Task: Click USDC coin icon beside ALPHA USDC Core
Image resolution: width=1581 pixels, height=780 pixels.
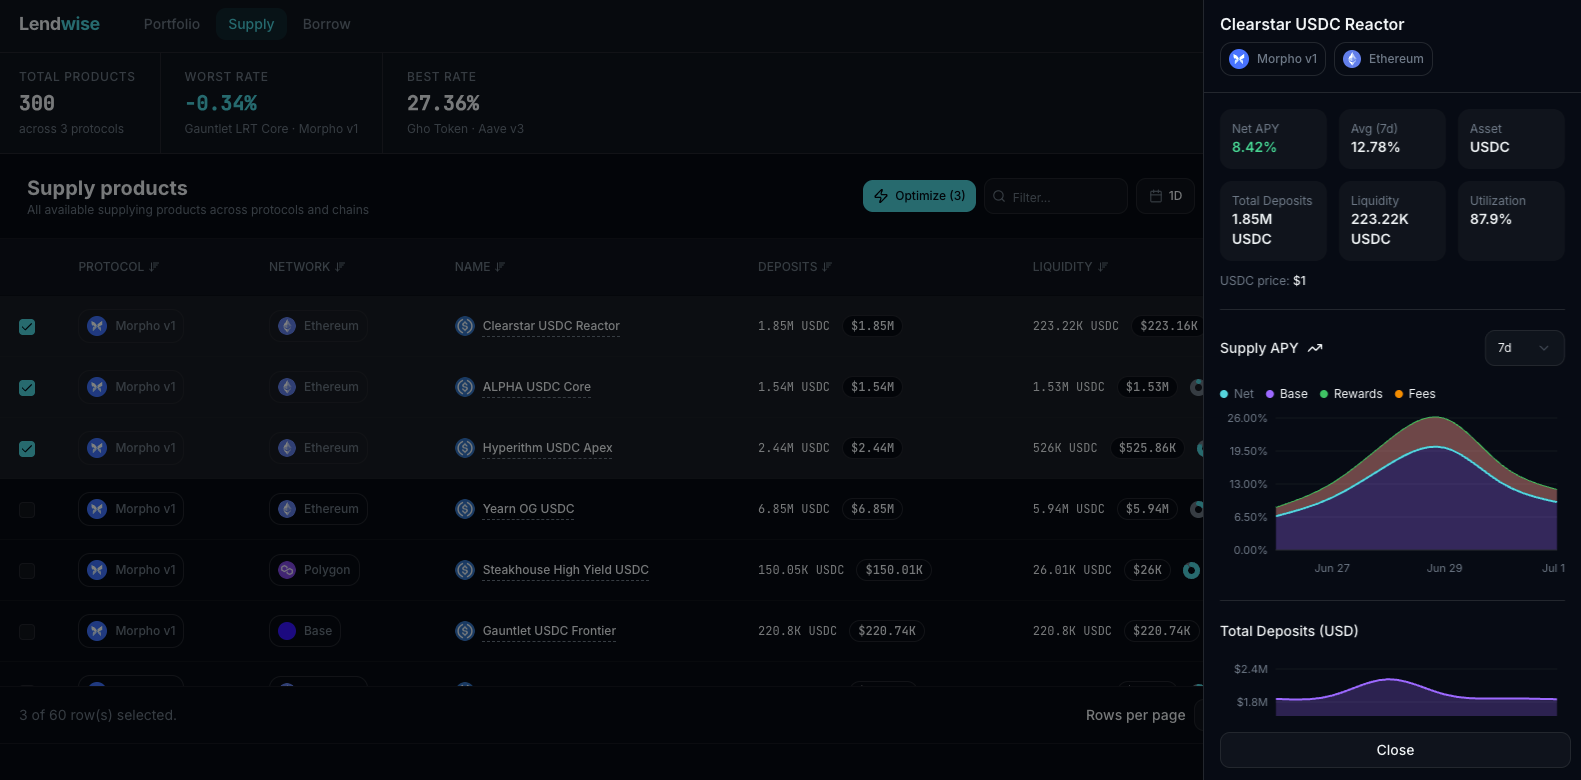Action: click(x=465, y=387)
